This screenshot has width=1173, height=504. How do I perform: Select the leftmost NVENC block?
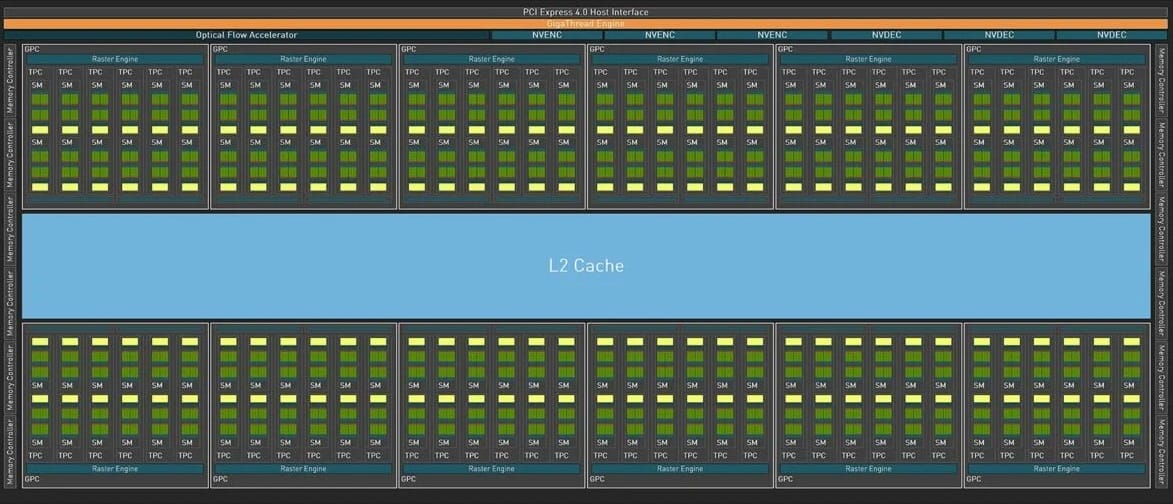pyautogui.click(x=546, y=35)
